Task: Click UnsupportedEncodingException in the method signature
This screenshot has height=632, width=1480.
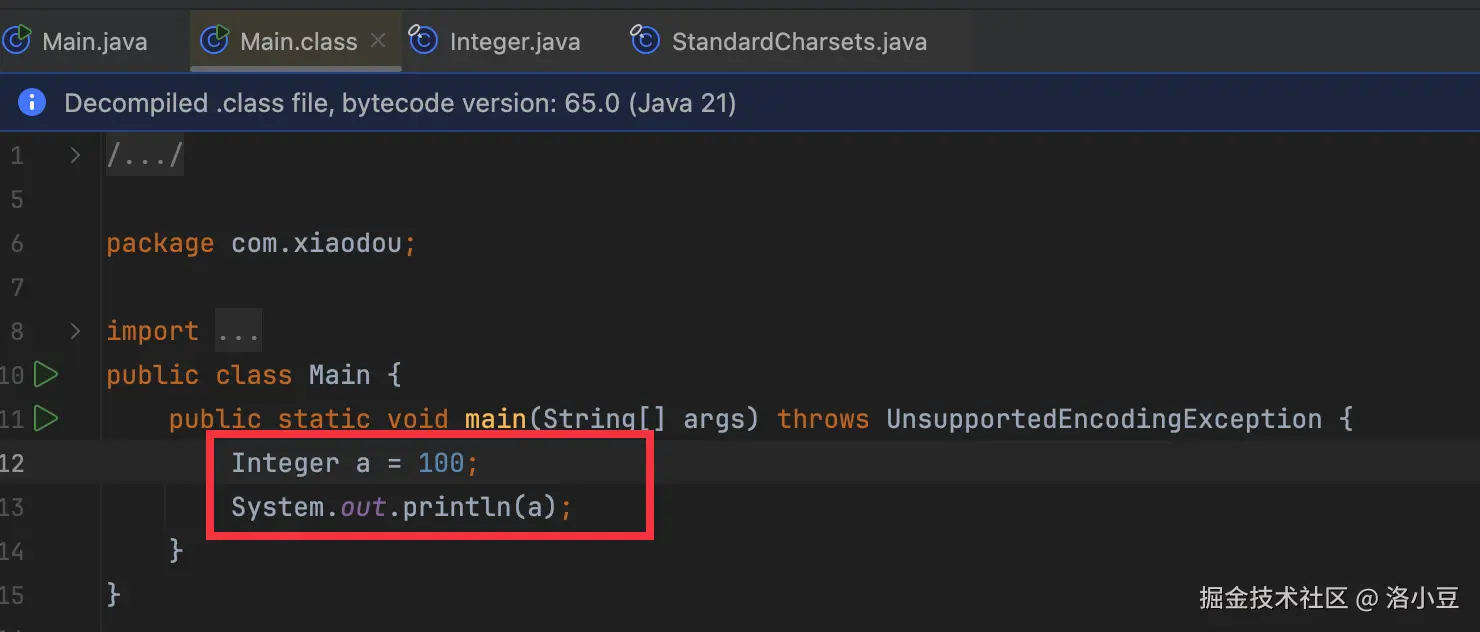Action: pyautogui.click(x=1104, y=419)
